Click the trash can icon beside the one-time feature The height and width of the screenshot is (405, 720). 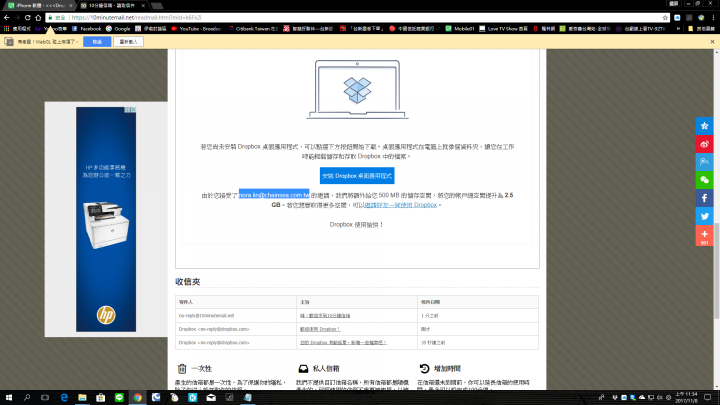click(x=182, y=368)
